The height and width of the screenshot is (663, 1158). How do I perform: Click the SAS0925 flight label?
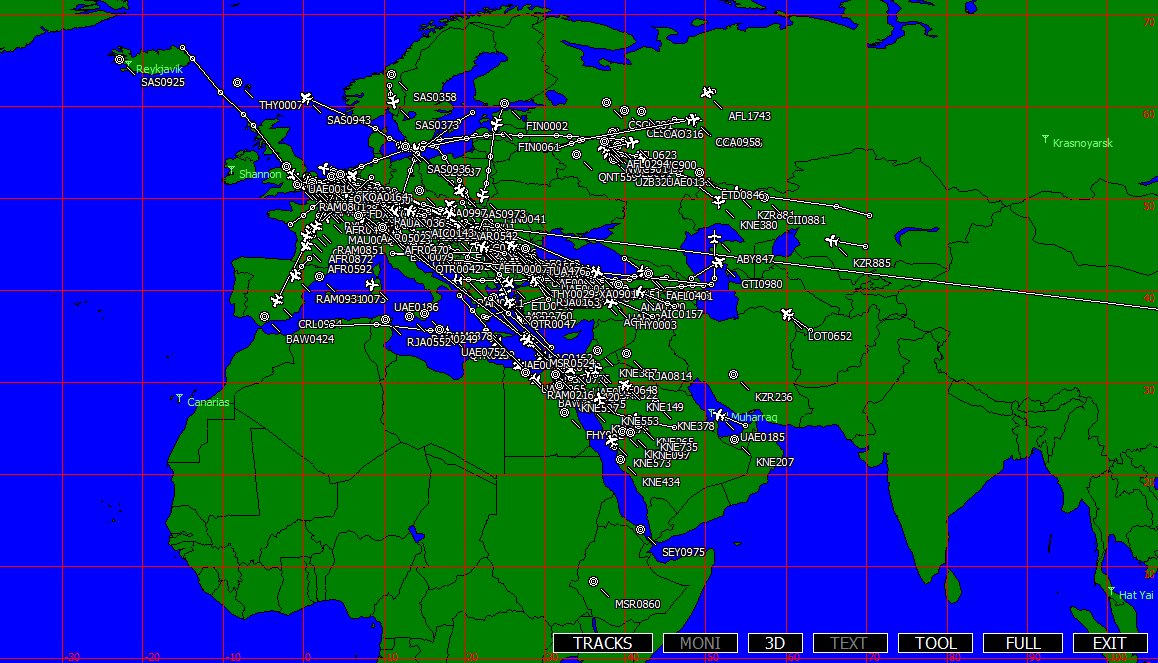click(163, 82)
